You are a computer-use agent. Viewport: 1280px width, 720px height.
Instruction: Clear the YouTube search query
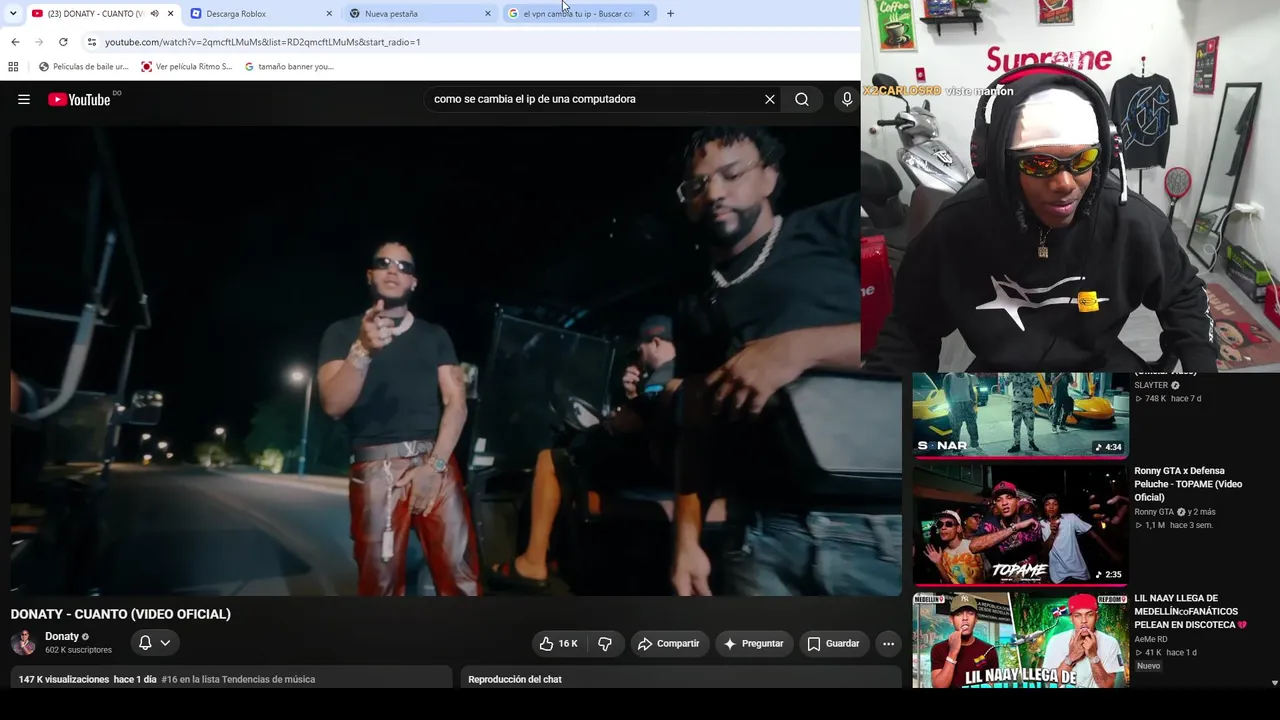click(x=770, y=99)
